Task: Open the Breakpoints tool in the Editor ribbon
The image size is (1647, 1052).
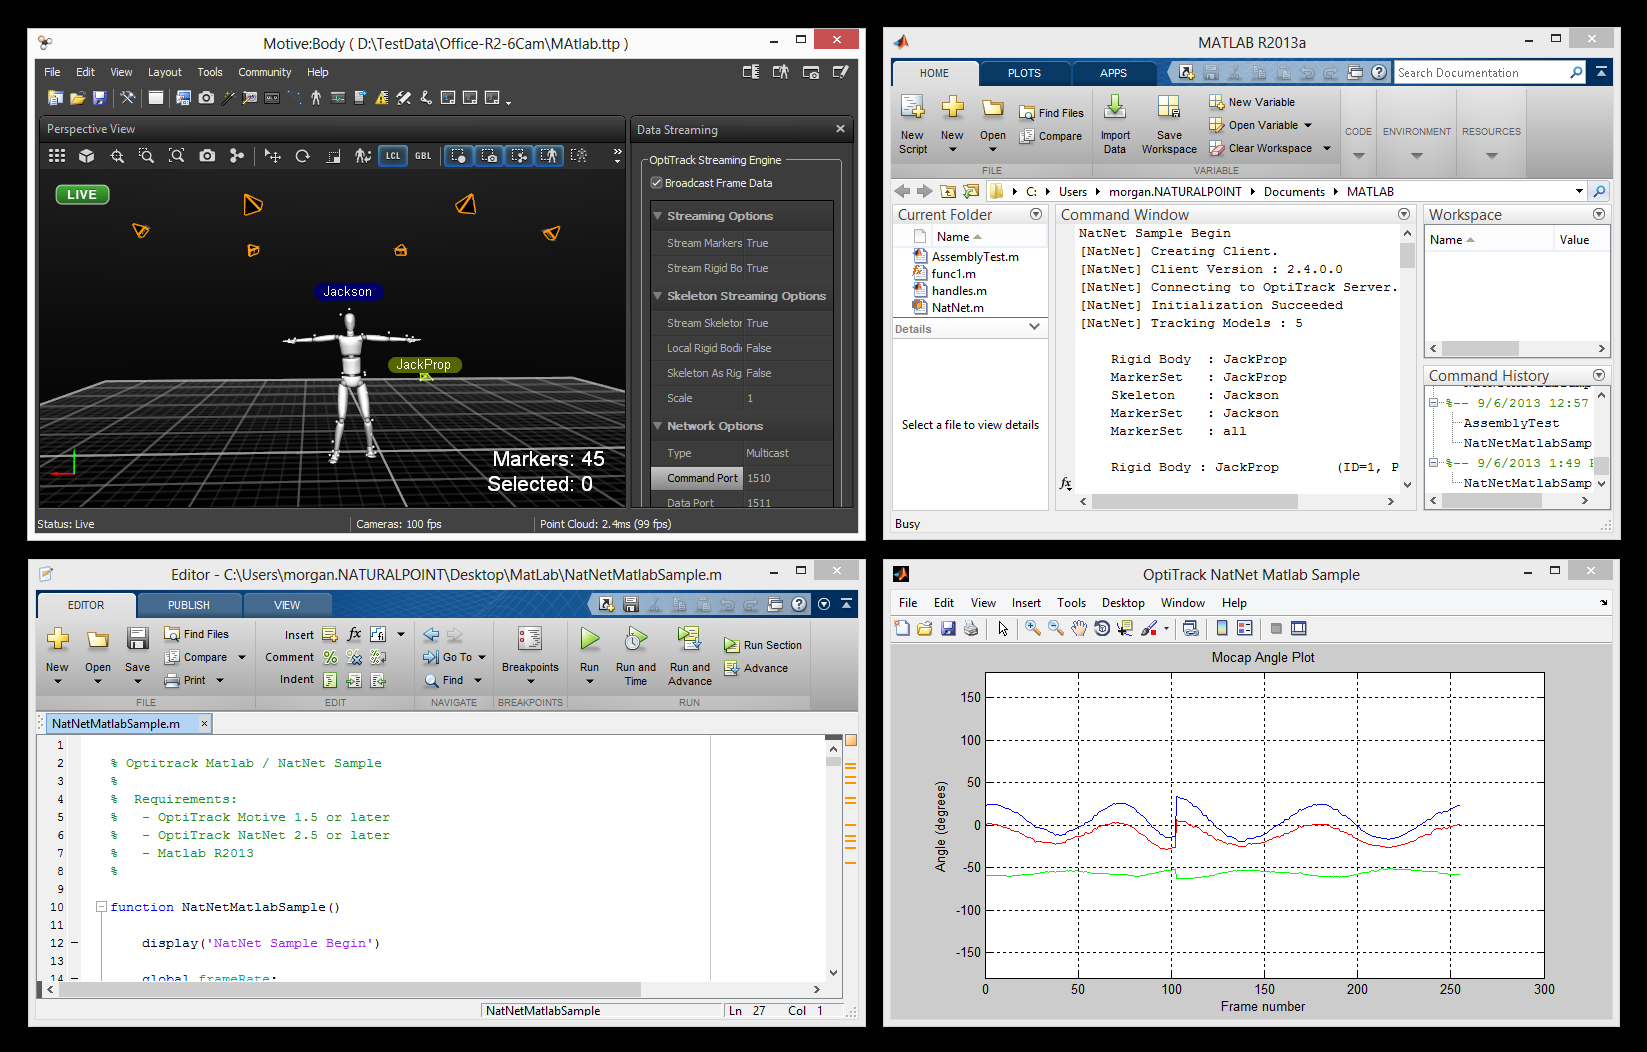Action: [530, 650]
